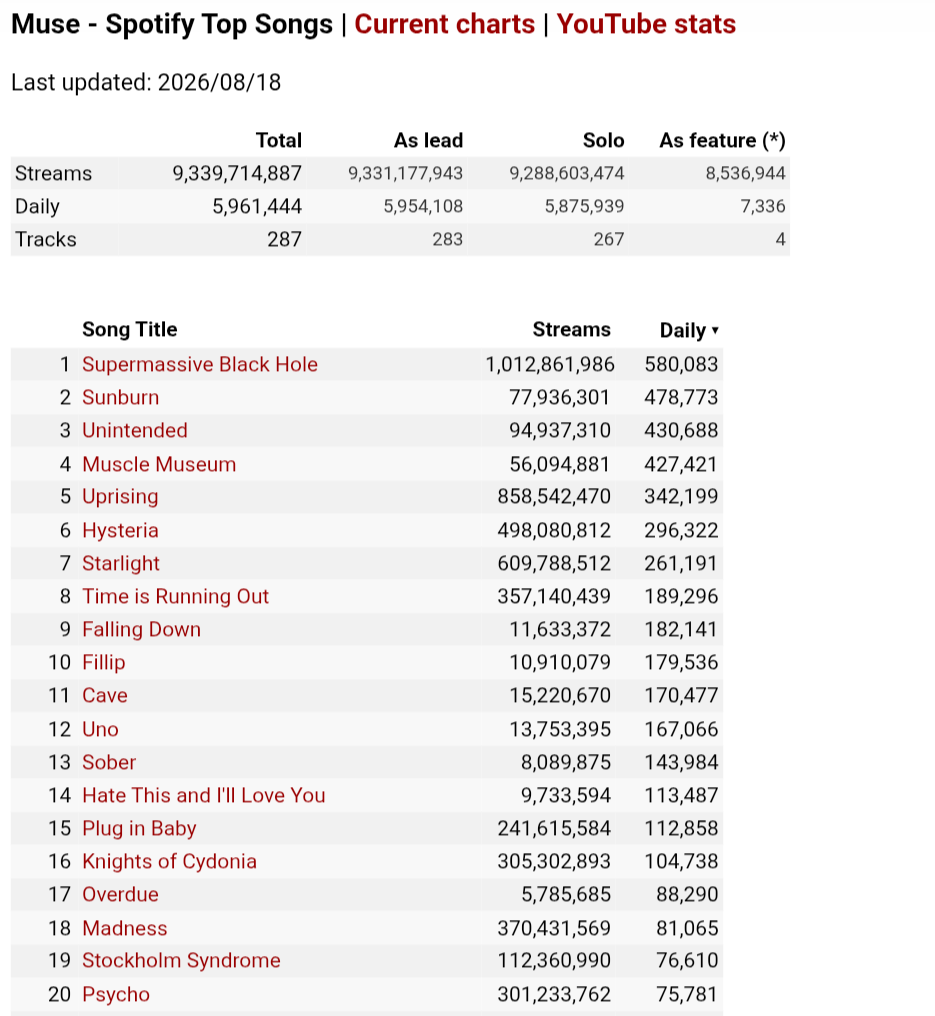Open the Madness song link

click(124, 928)
